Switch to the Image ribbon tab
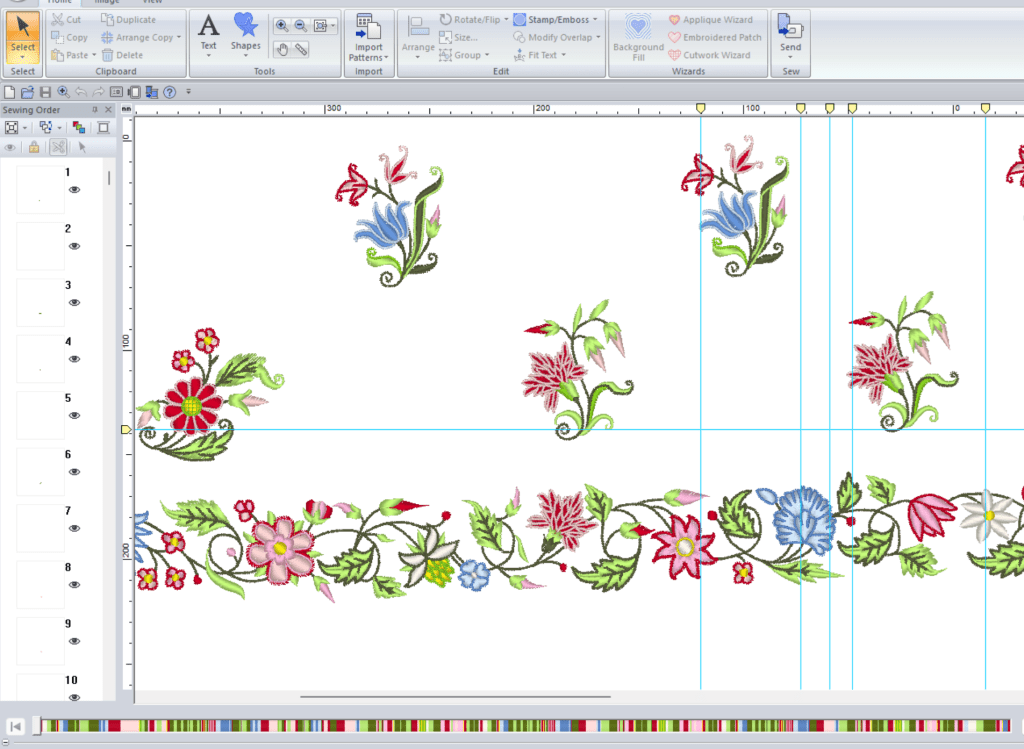This screenshot has width=1024, height=749. point(106,2)
